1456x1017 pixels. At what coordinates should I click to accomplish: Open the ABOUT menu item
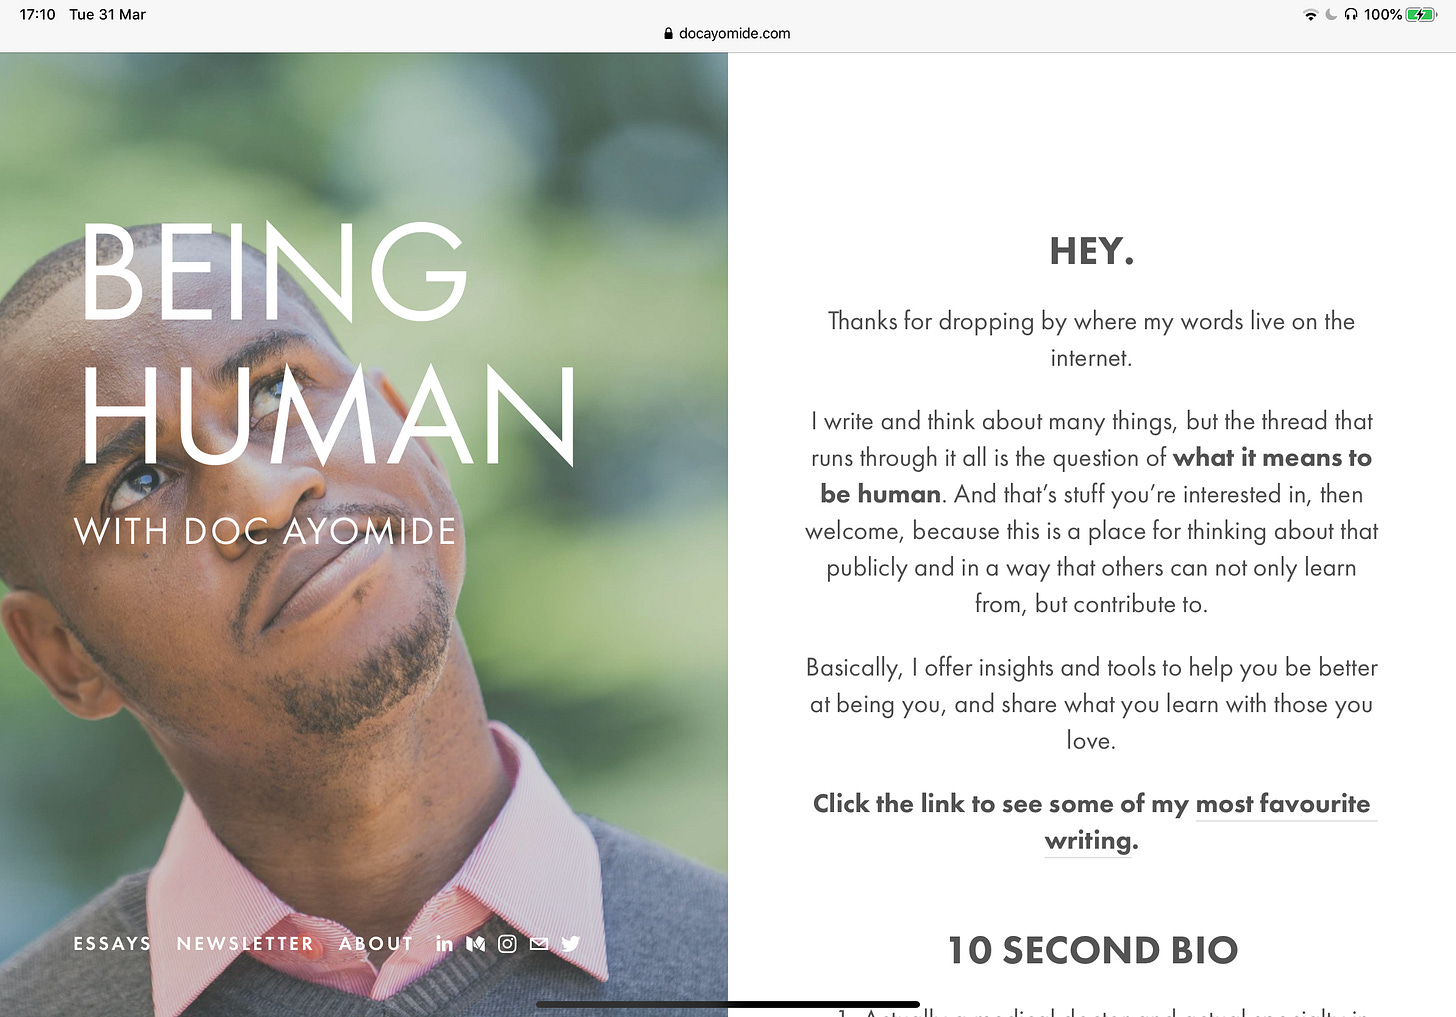tap(376, 944)
